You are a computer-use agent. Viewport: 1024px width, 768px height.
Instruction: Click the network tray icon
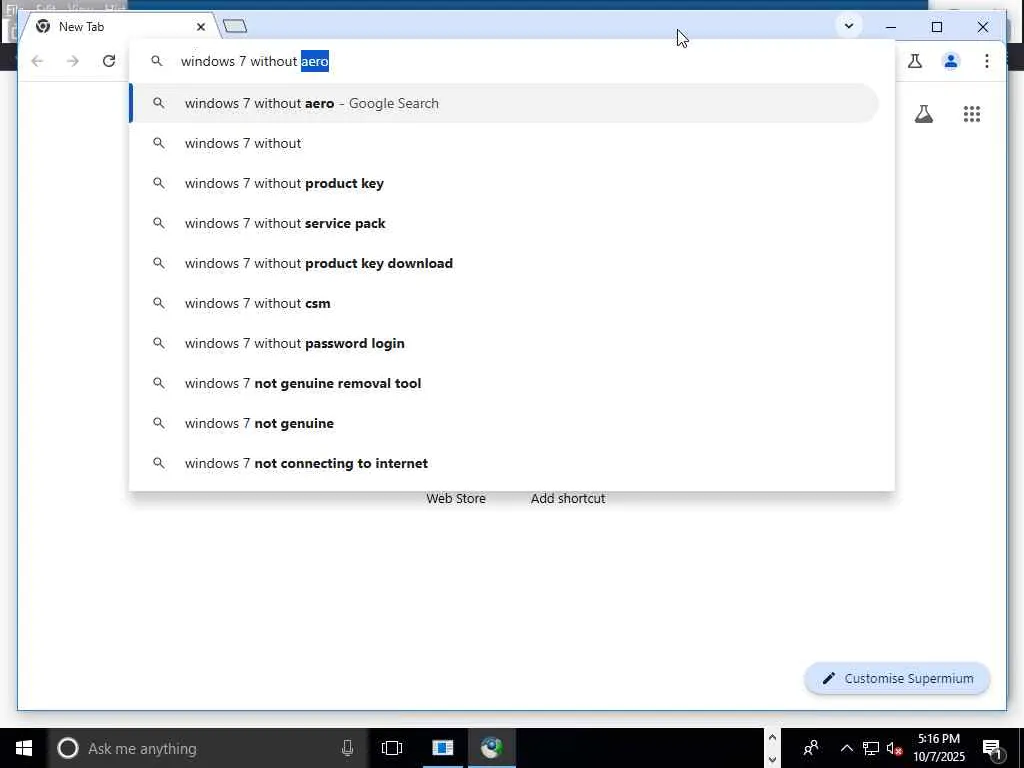[871, 748]
